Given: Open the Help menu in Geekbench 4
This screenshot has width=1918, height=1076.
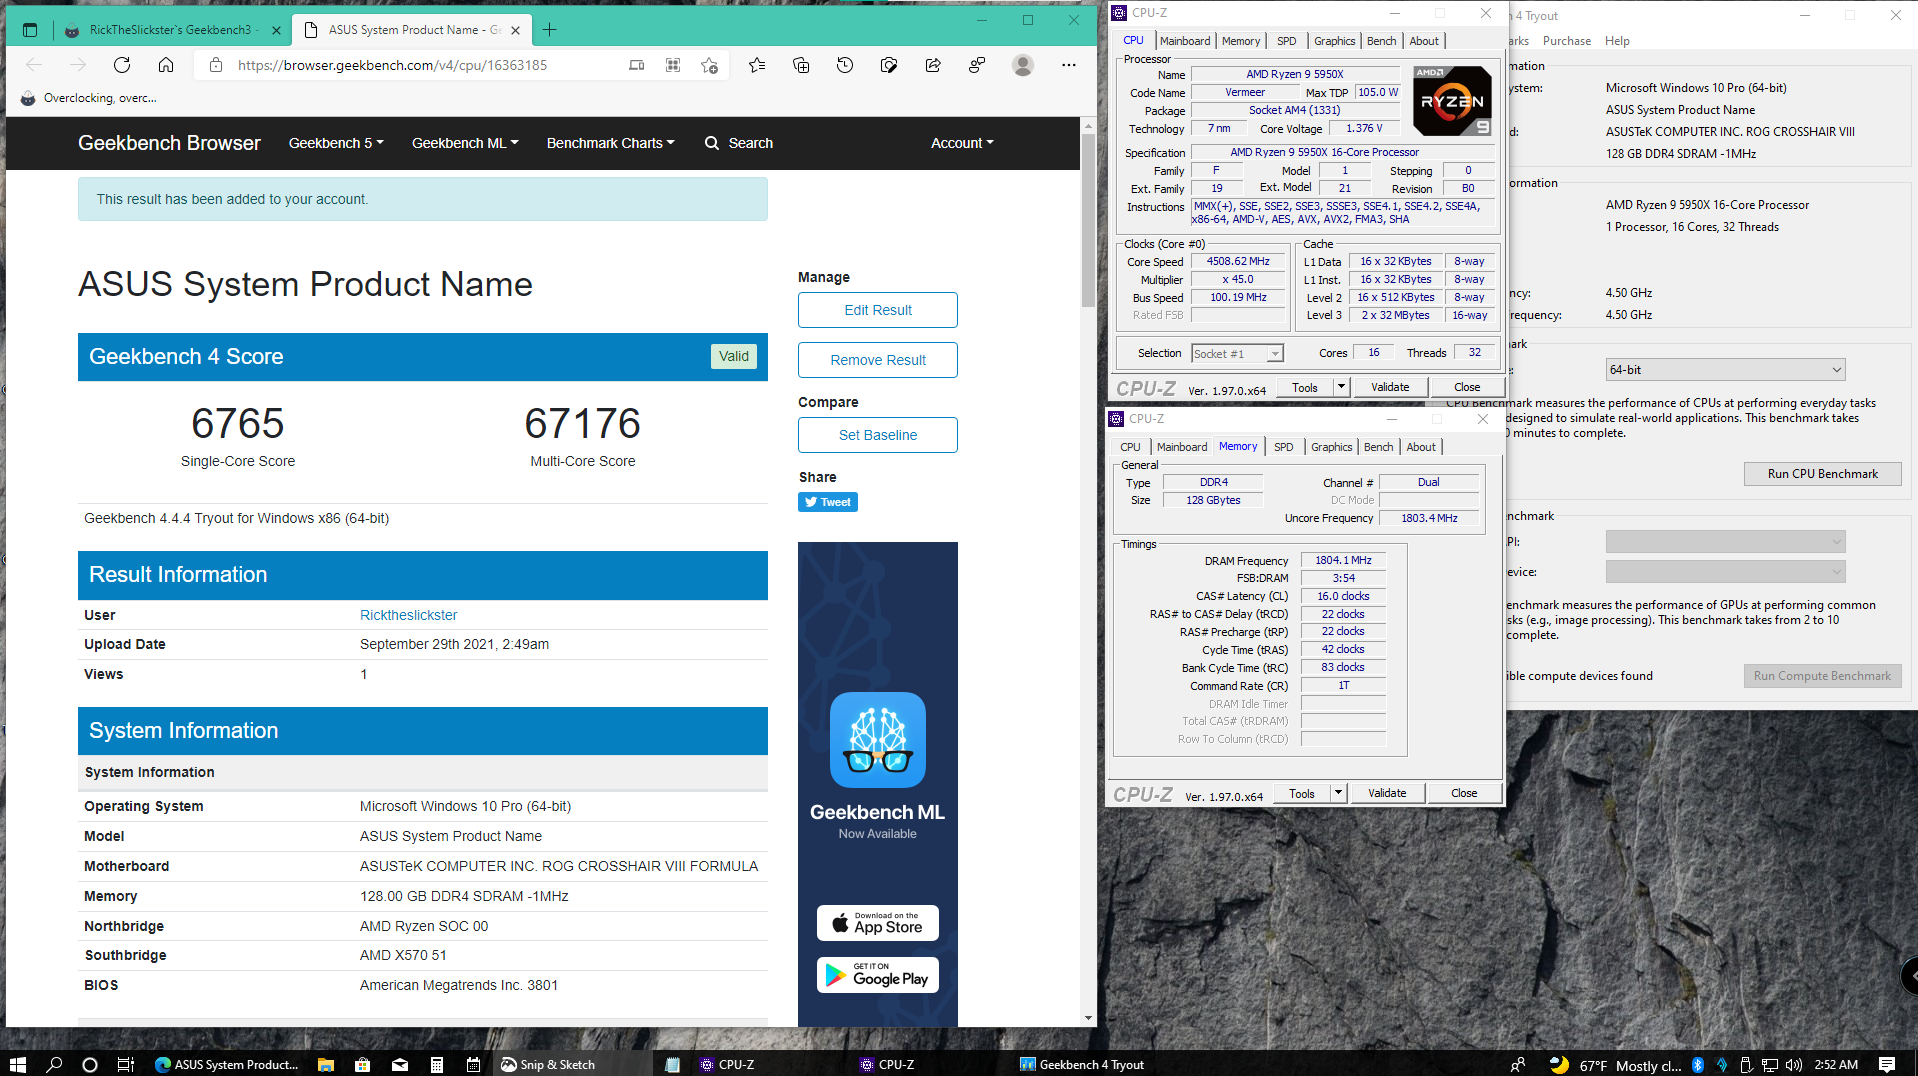Looking at the screenshot, I should point(1617,41).
